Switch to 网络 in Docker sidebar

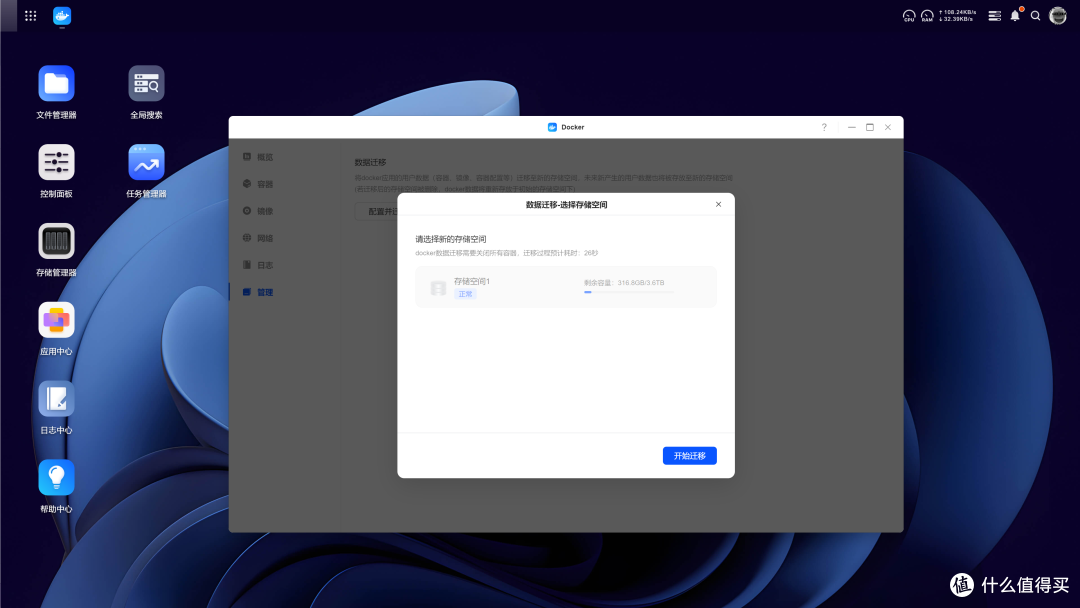[259, 238]
